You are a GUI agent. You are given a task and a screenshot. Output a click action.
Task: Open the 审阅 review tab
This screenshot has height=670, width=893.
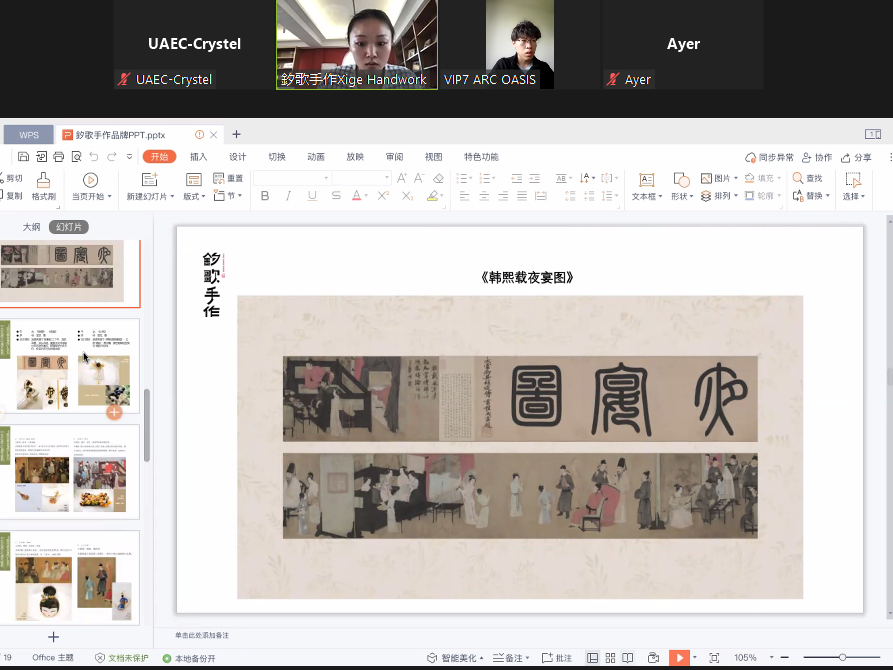(x=394, y=157)
